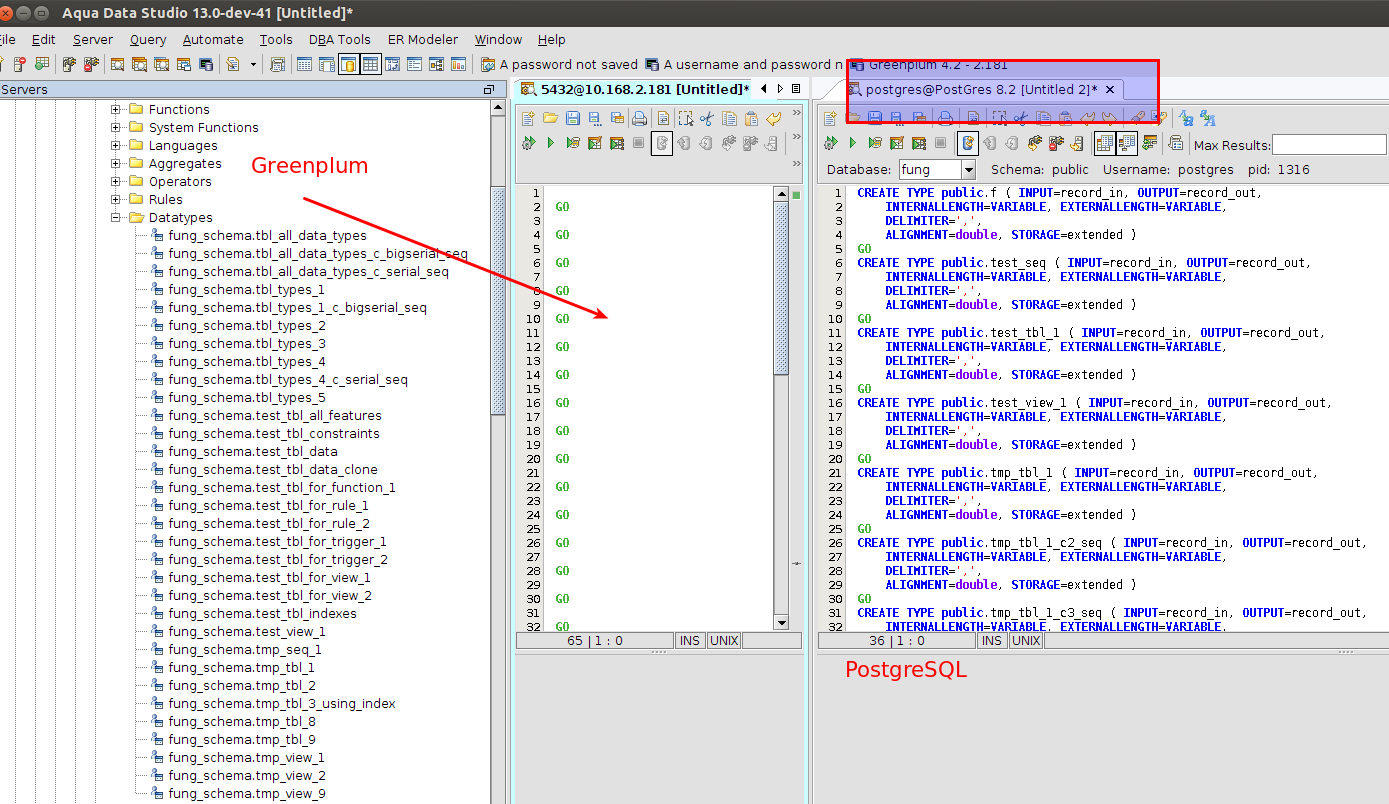Click the printer icon in left editor toolbar
This screenshot has height=804, width=1389.
639,118
